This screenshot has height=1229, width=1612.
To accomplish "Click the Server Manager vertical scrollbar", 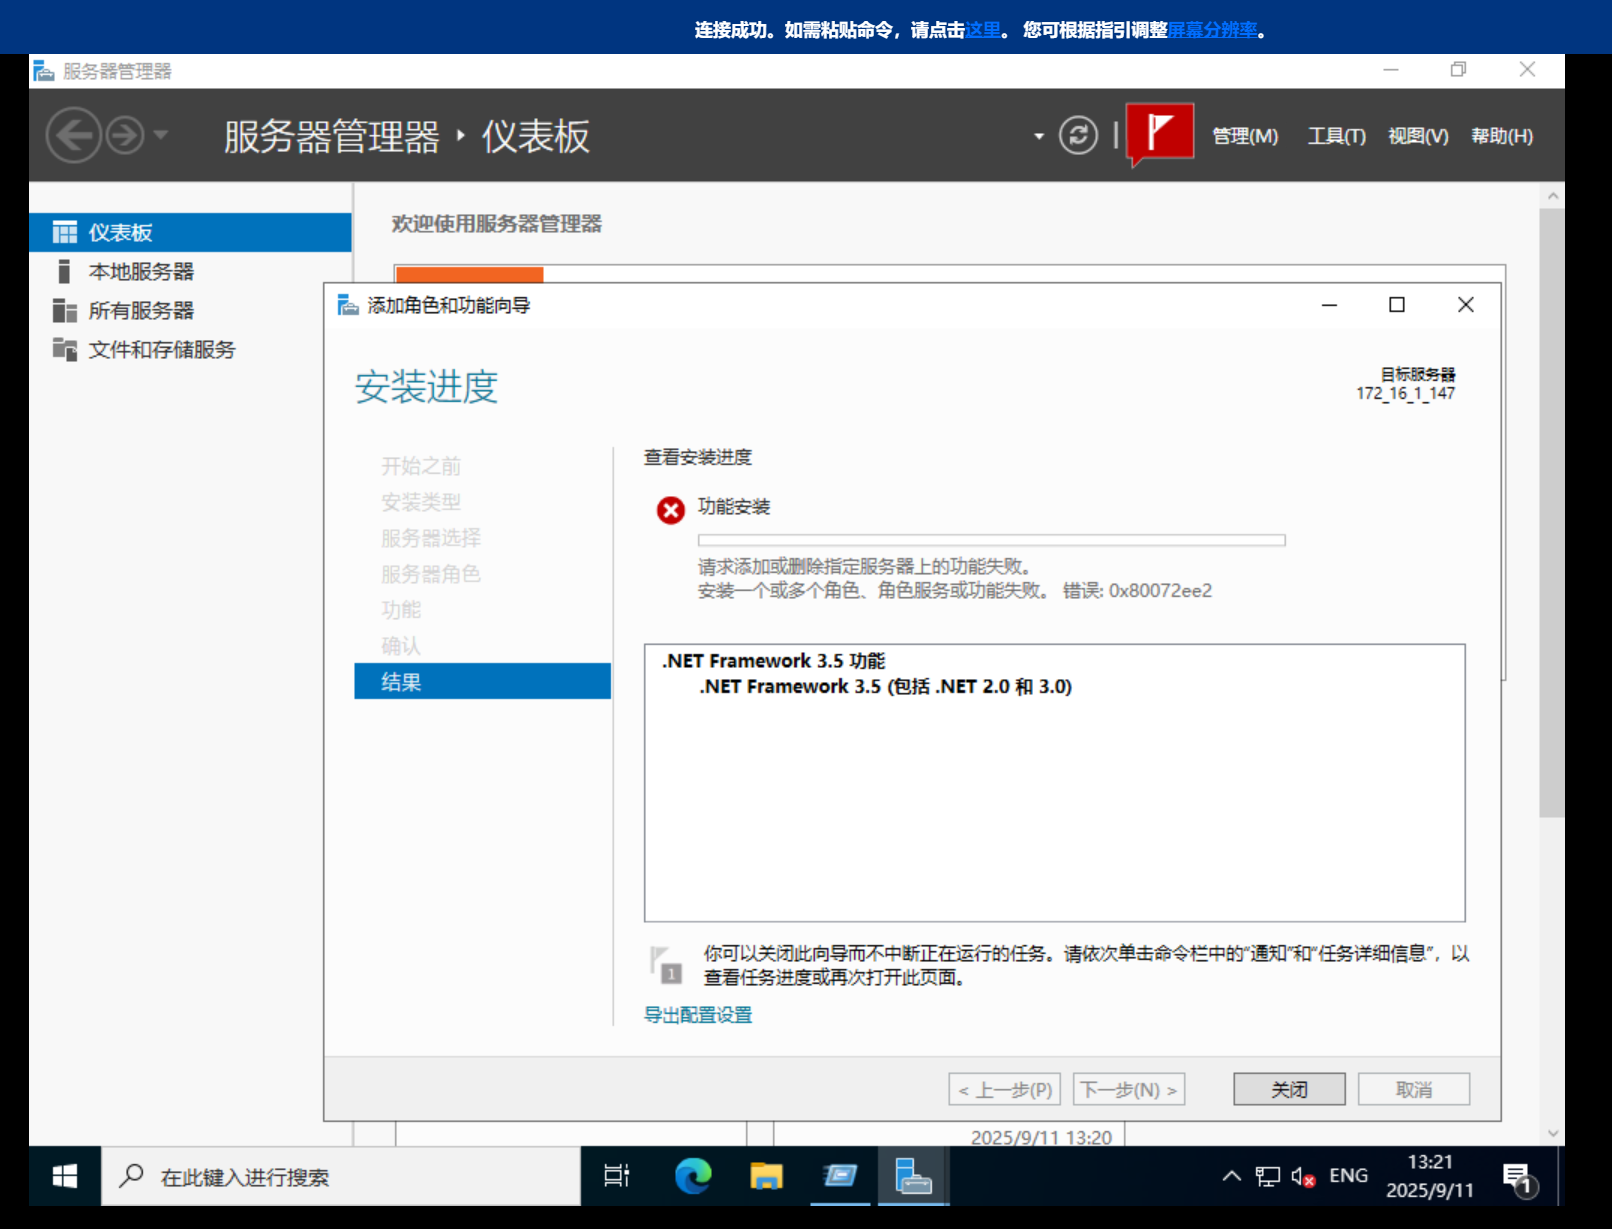I will click(x=1552, y=513).
